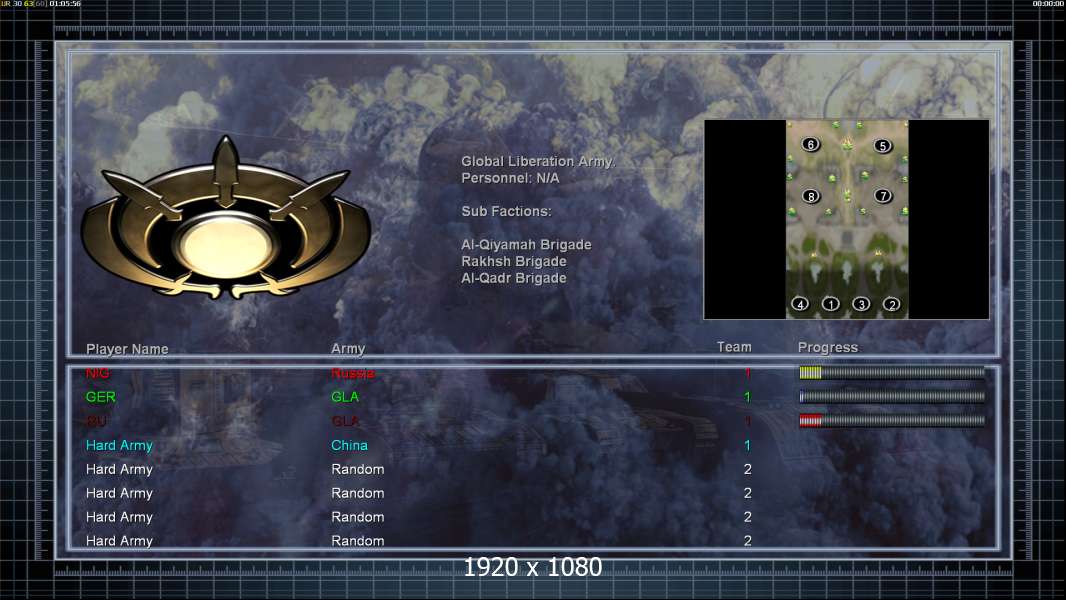Select start position 7 on the minimap
This screenshot has height=600, width=1066.
coord(882,196)
